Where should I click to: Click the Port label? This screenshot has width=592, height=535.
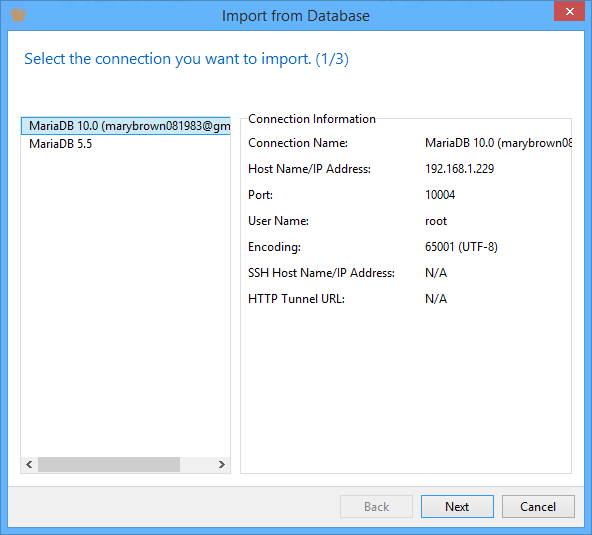coord(260,195)
